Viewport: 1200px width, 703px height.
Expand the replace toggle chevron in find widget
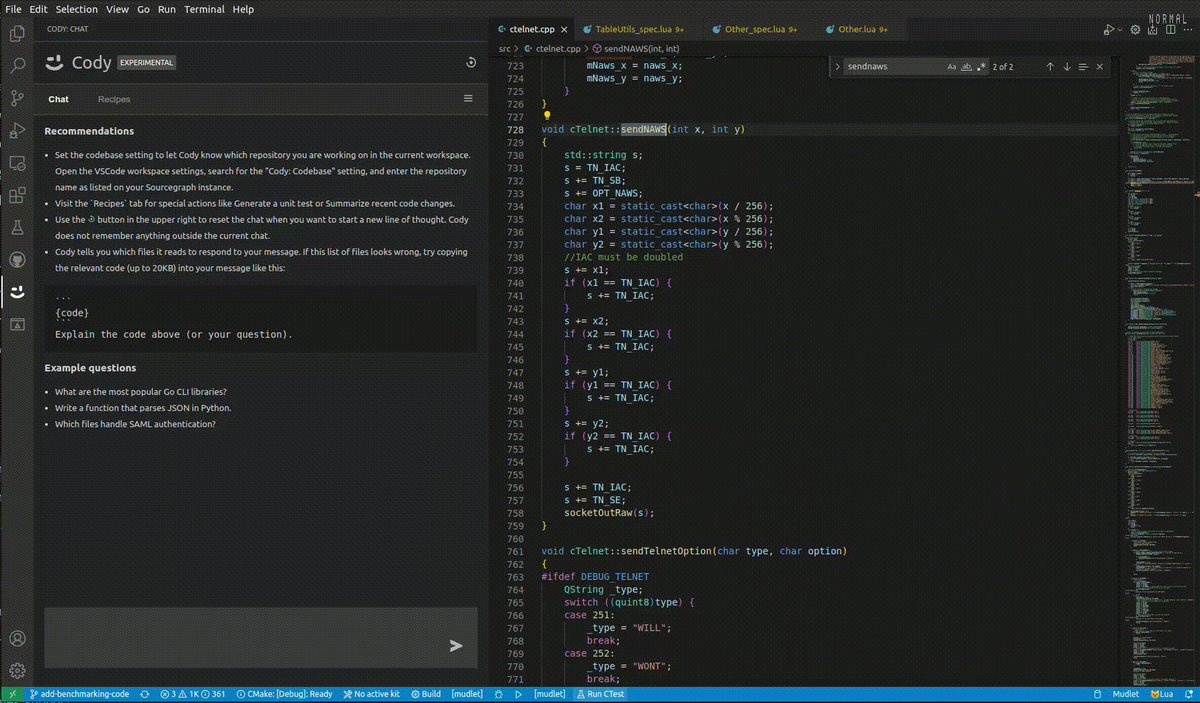(836, 67)
